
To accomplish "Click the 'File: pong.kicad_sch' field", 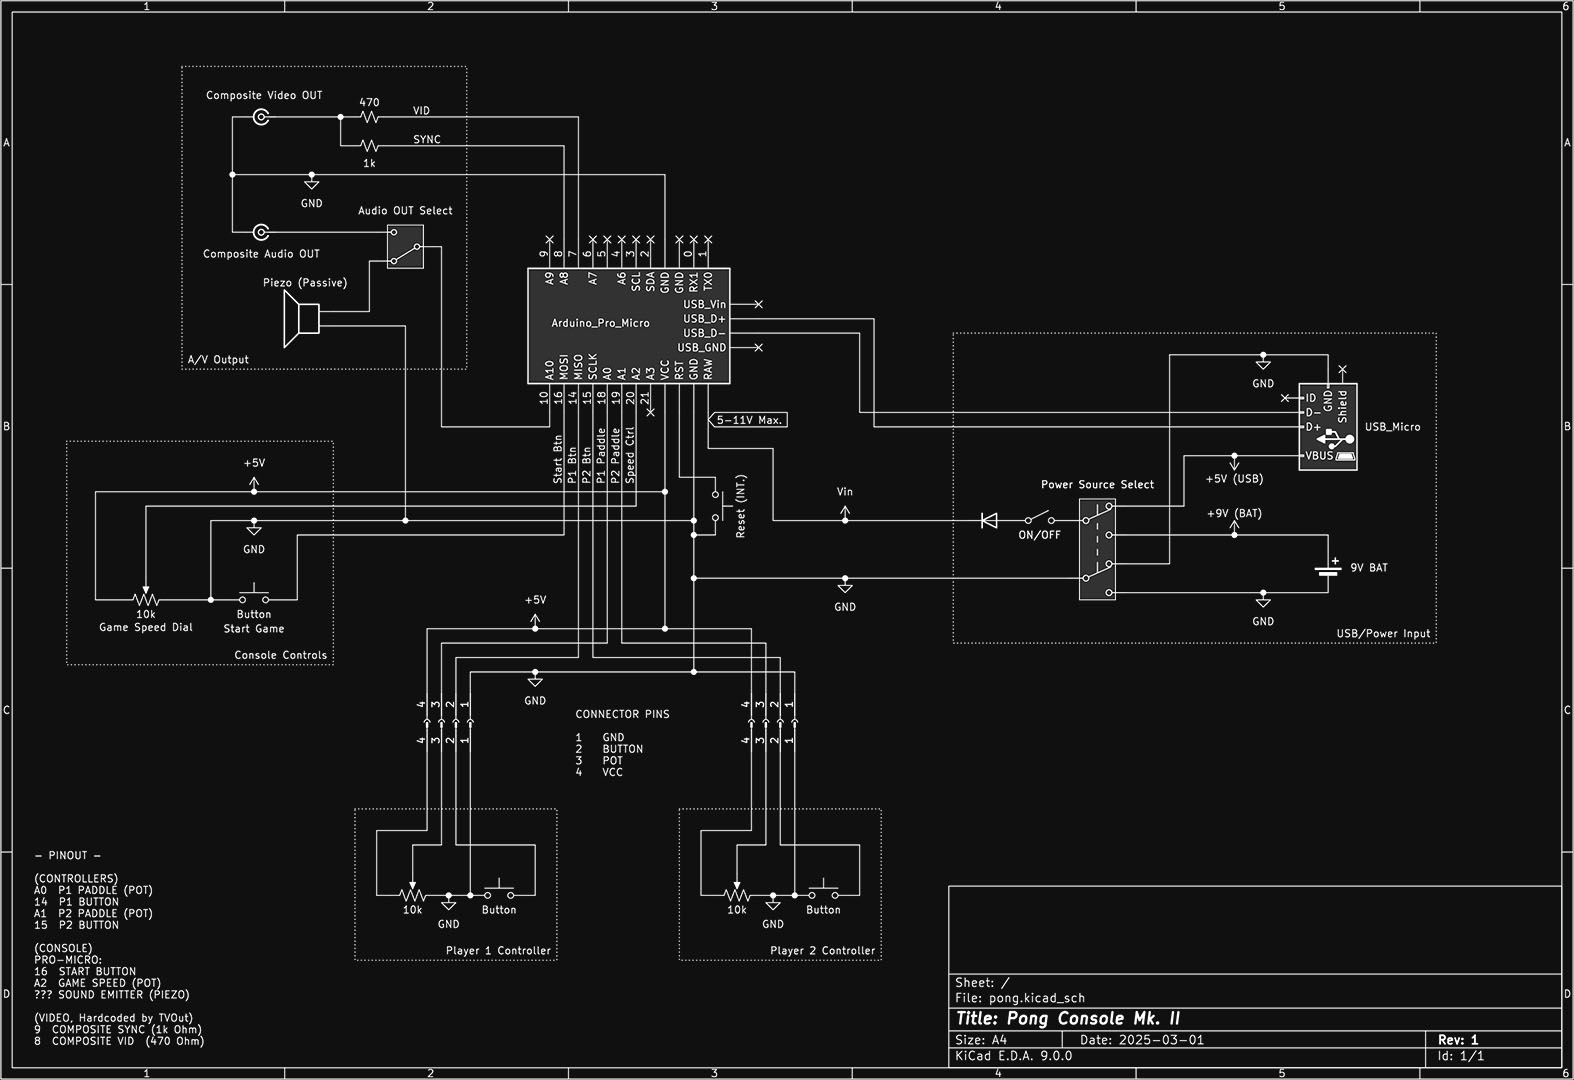I will (x=1019, y=997).
